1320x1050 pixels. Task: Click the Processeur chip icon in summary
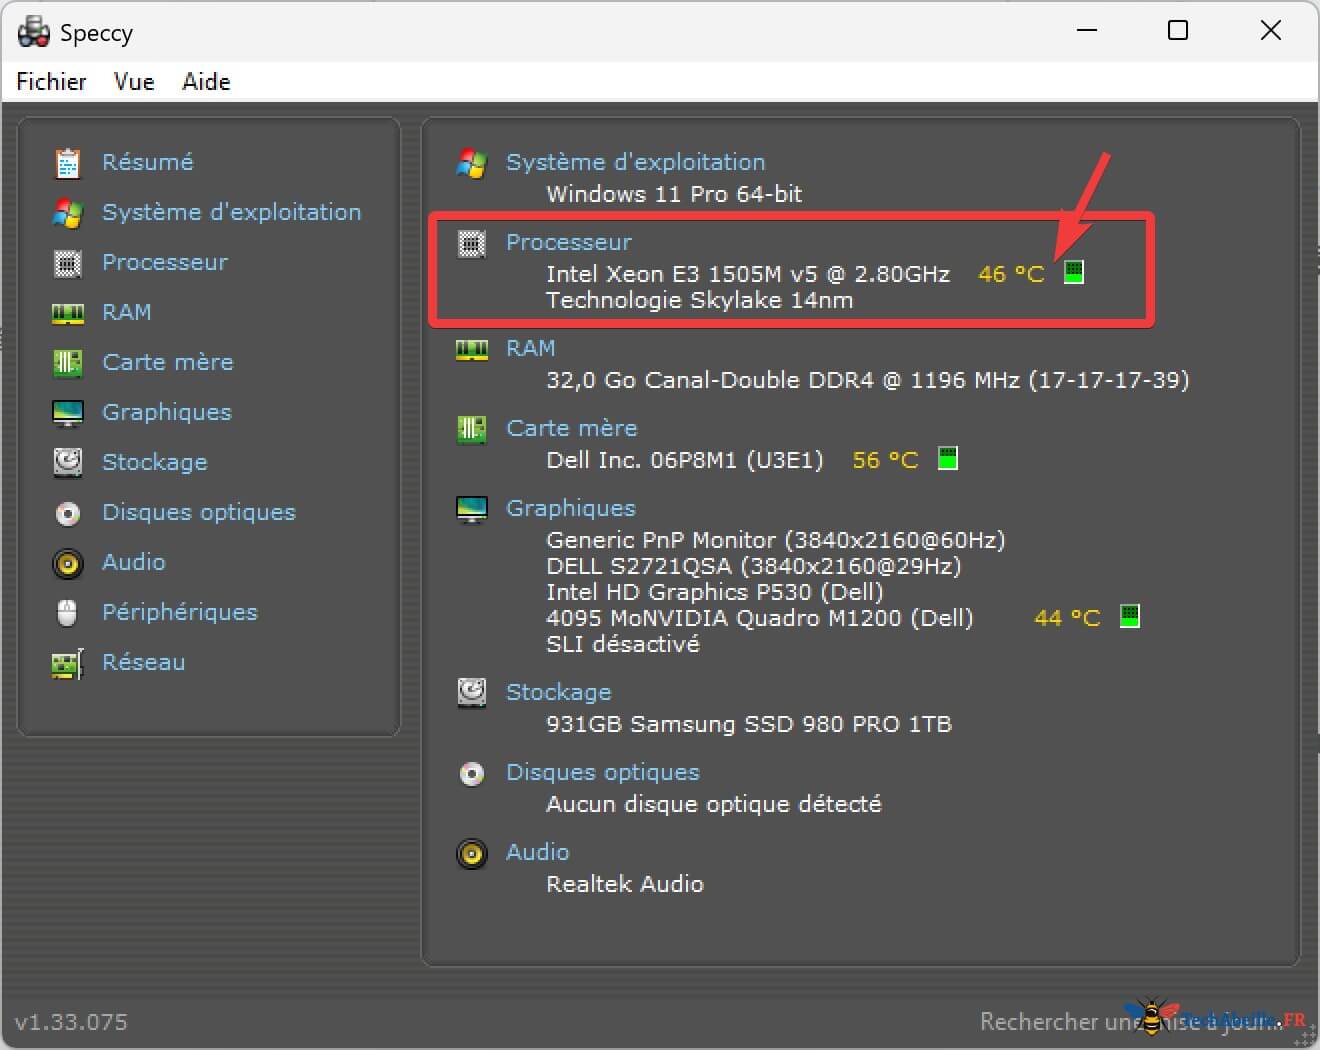(x=471, y=243)
